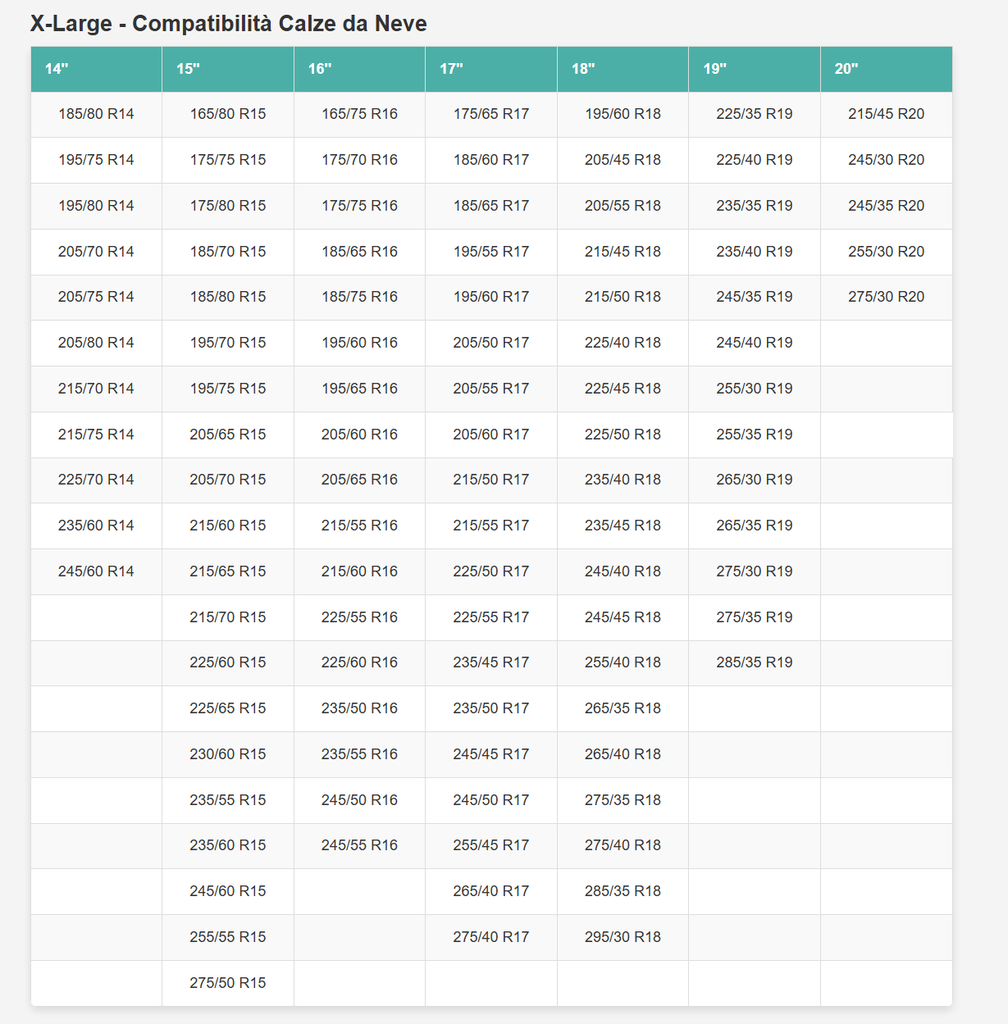Click the 205/55 R17 entry
Image resolution: width=1008 pixels, height=1024 pixels.
click(491, 388)
